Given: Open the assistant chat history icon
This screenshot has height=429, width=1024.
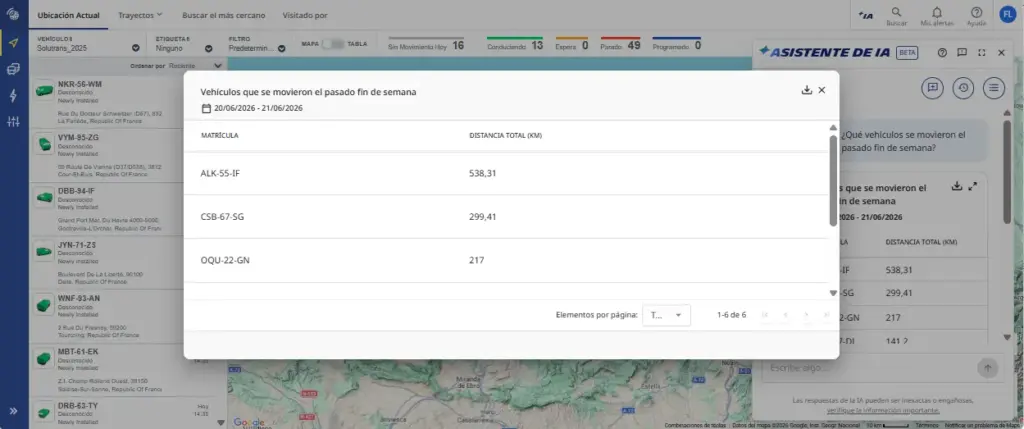Looking at the screenshot, I should 963,87.
